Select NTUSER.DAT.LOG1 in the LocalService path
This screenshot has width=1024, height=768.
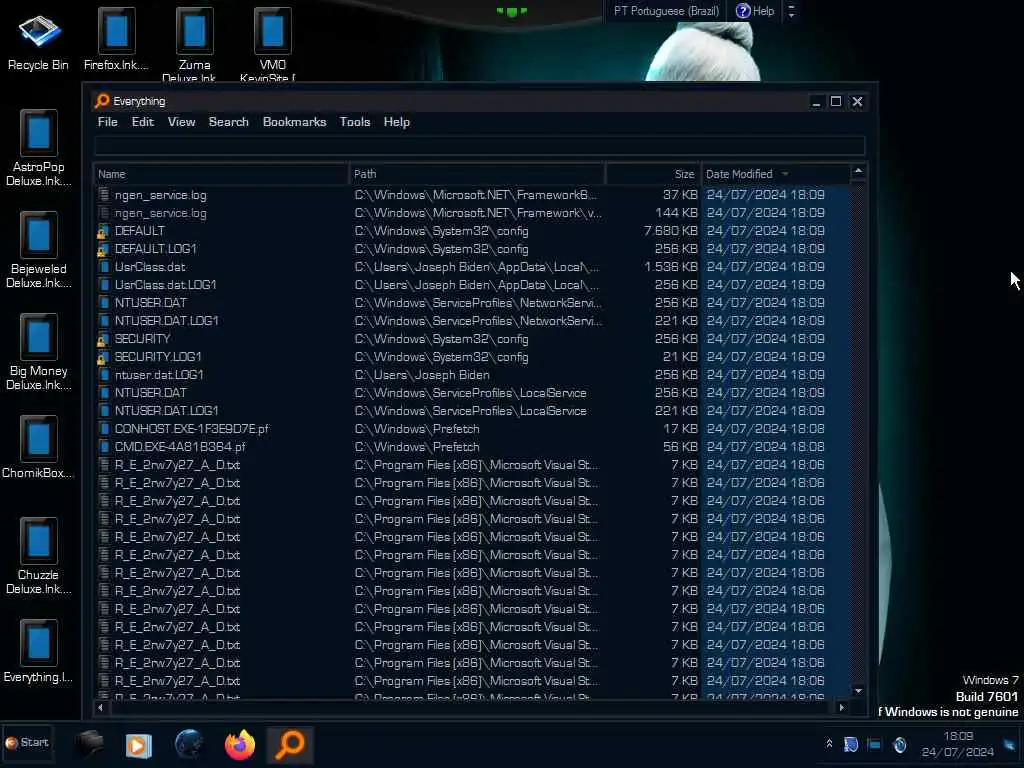(x=472, y=411)
